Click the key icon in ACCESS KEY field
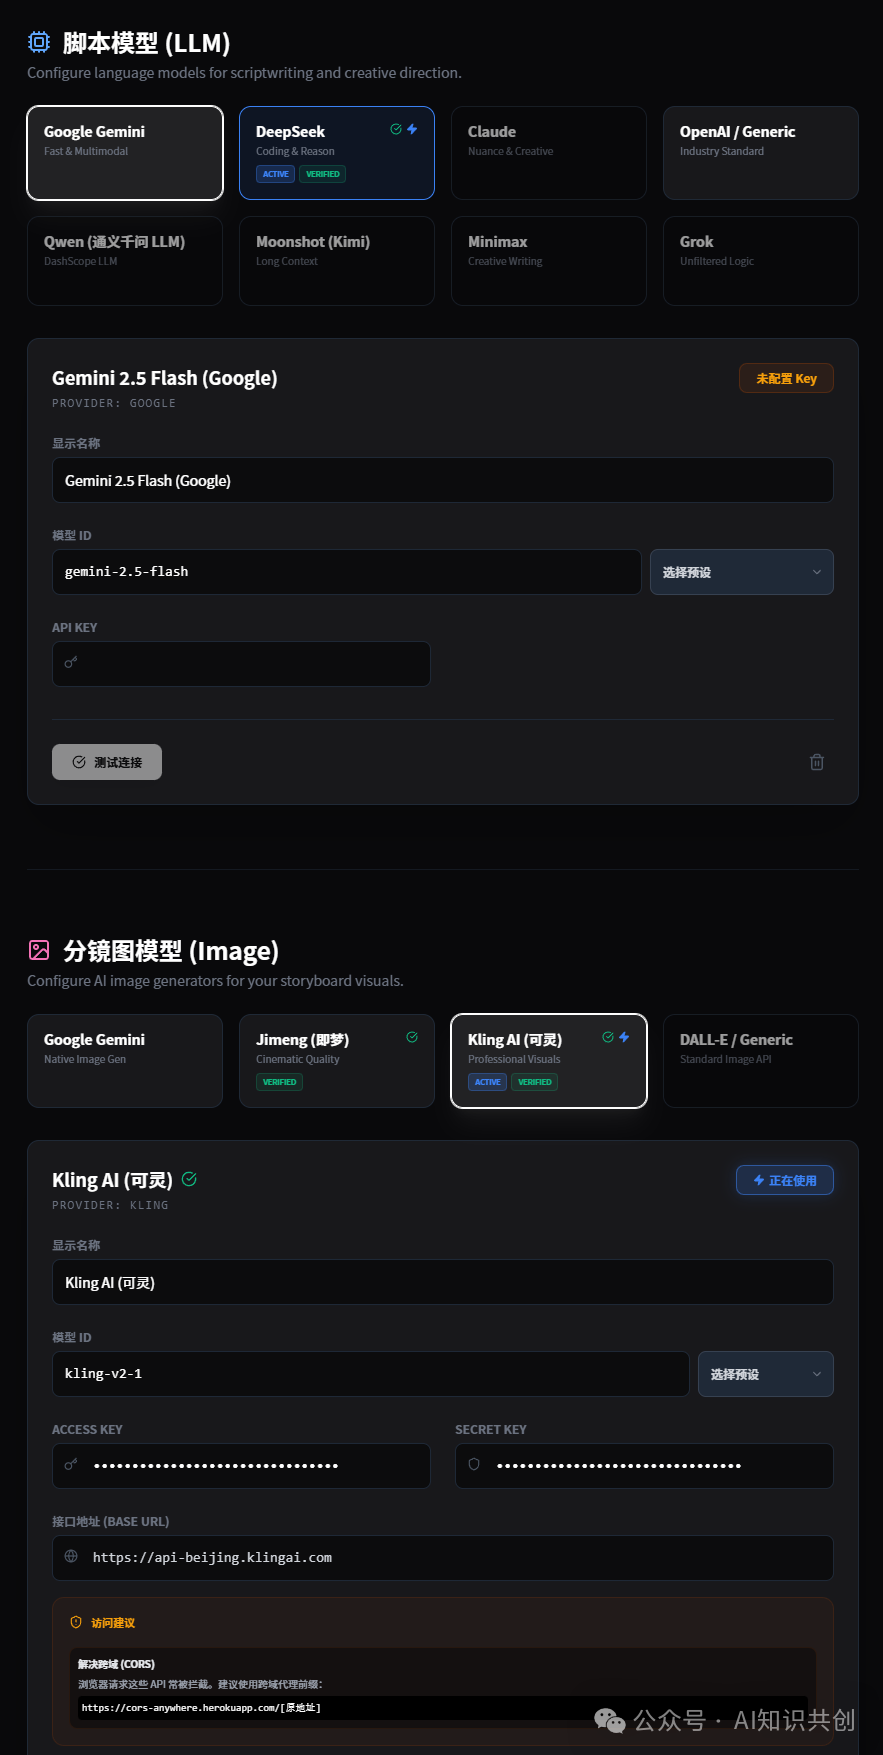Viewport: 883px width, 1755px height. (x=71, y=1465)
